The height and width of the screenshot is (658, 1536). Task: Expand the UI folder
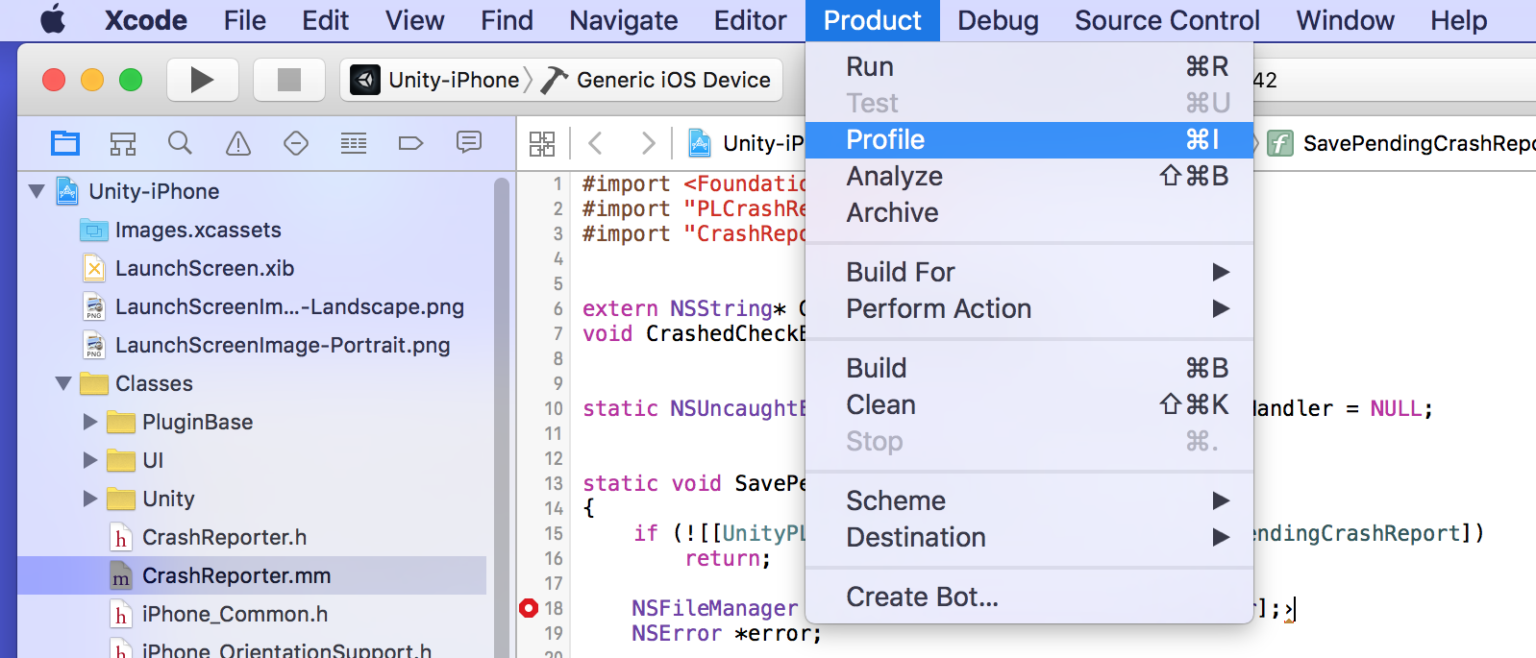(x=91, y=460)
